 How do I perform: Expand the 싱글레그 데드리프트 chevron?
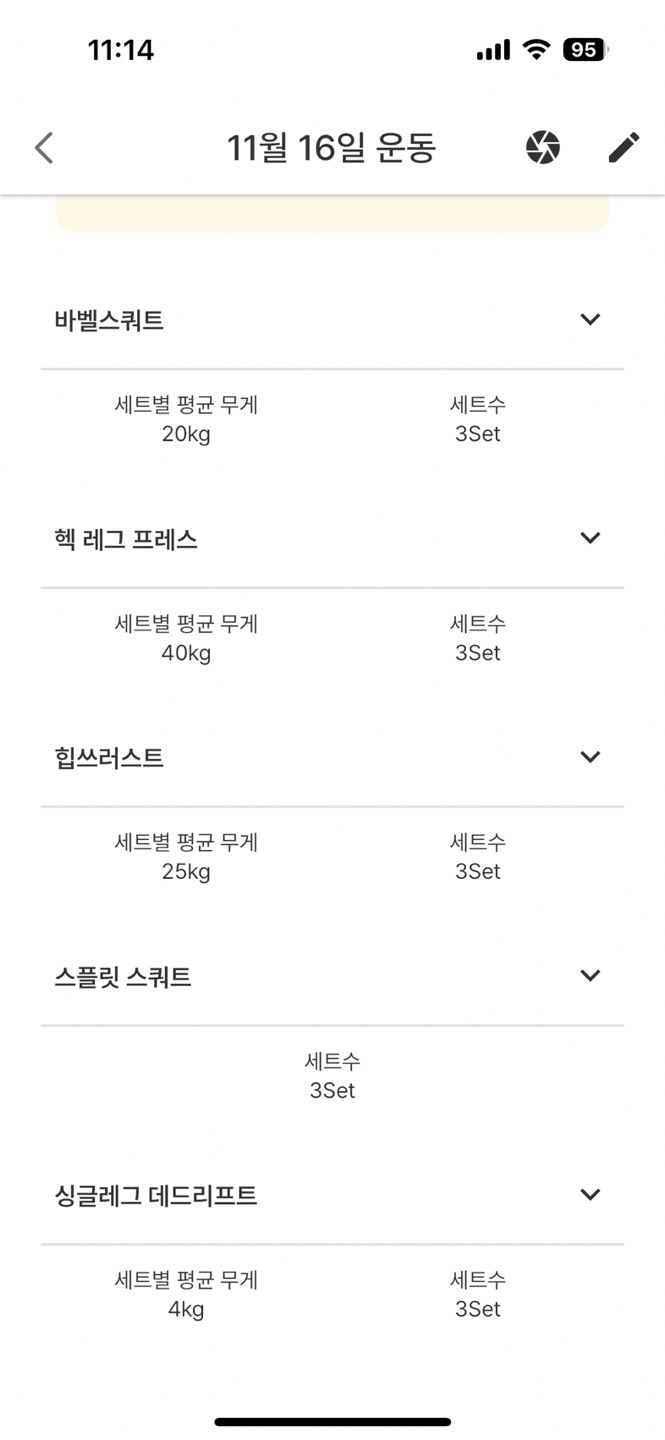pos(590,1194)
